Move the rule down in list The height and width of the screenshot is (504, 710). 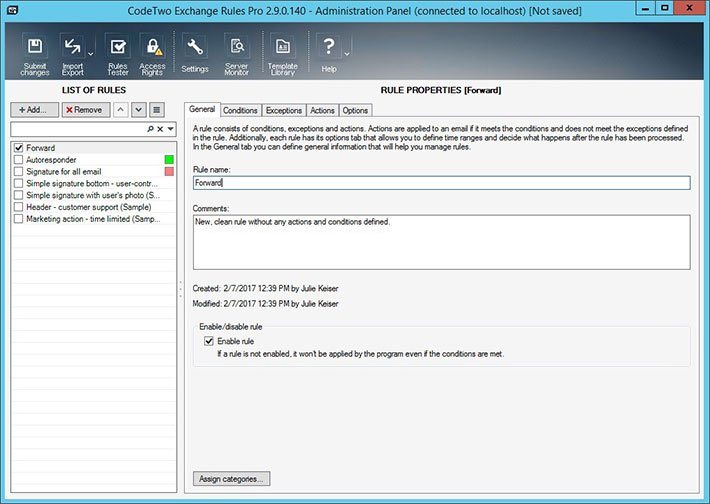point(139,110)
